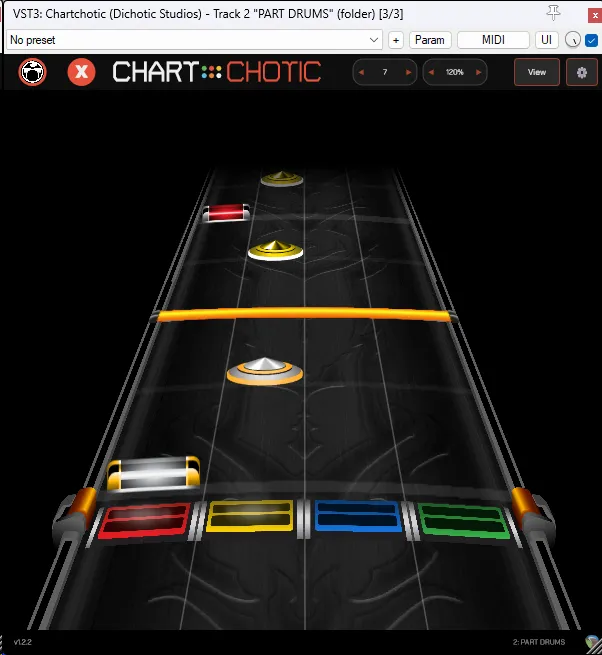
Task: Click the top yellow cymbal note
Action: pyautogui.click(x=282, y=179)
